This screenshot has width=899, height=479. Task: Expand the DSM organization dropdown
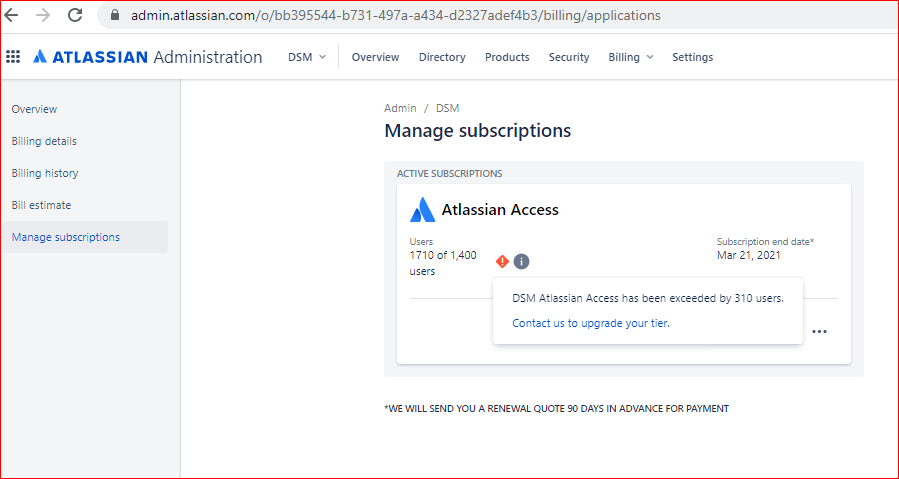tap(307, 57)
